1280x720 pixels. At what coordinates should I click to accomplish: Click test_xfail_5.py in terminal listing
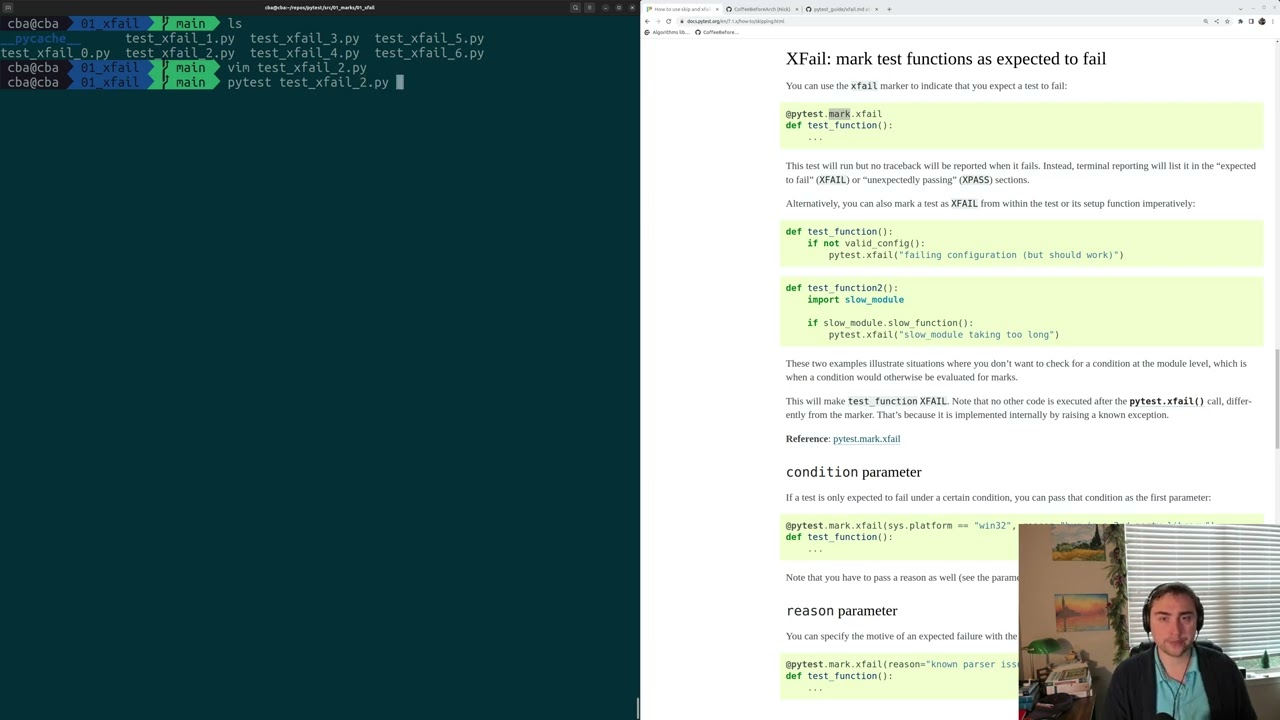[429, 38]
